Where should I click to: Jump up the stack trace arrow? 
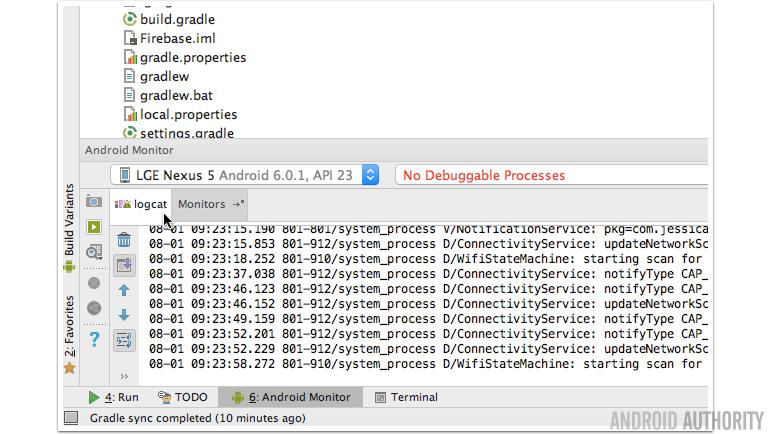124,290
